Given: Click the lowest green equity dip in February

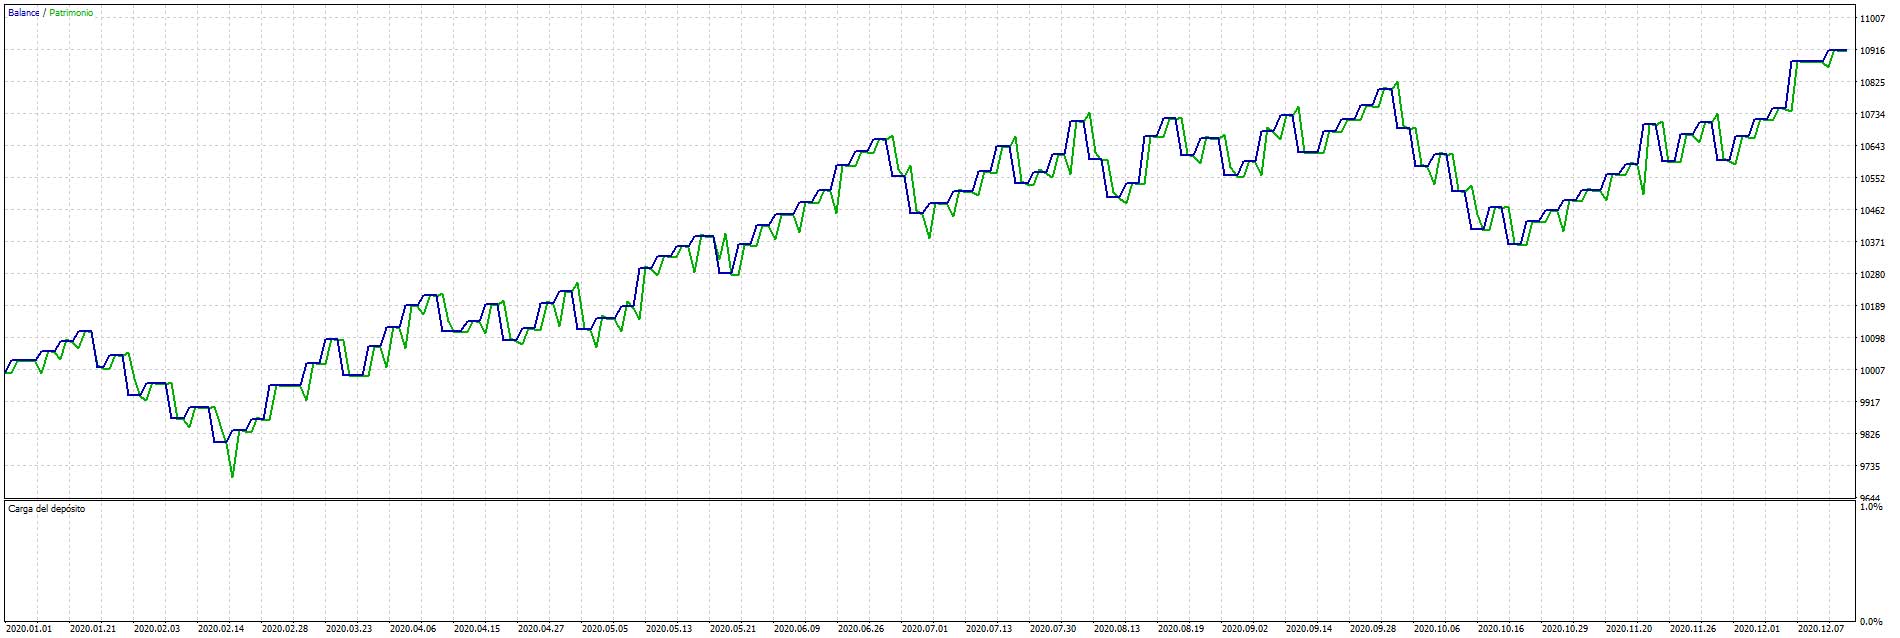Looking at the screenshot, I should [x=232, y=476].
